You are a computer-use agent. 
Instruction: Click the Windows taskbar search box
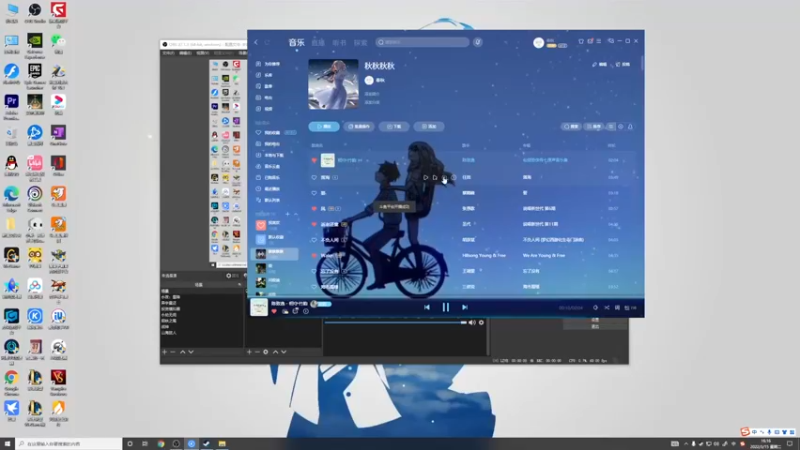click(68, 444)
